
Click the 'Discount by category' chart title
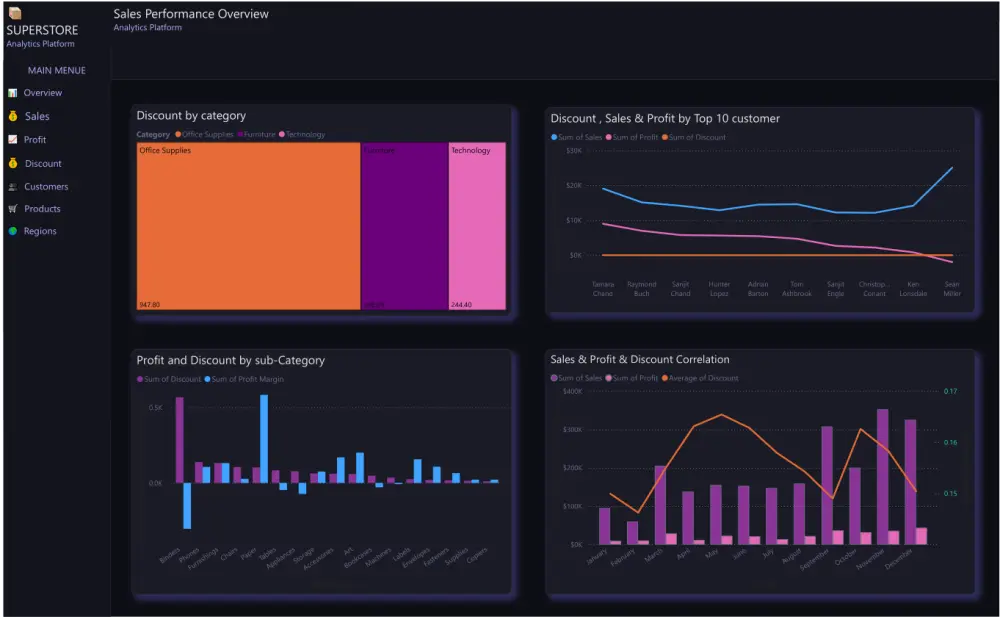(191, 115)
